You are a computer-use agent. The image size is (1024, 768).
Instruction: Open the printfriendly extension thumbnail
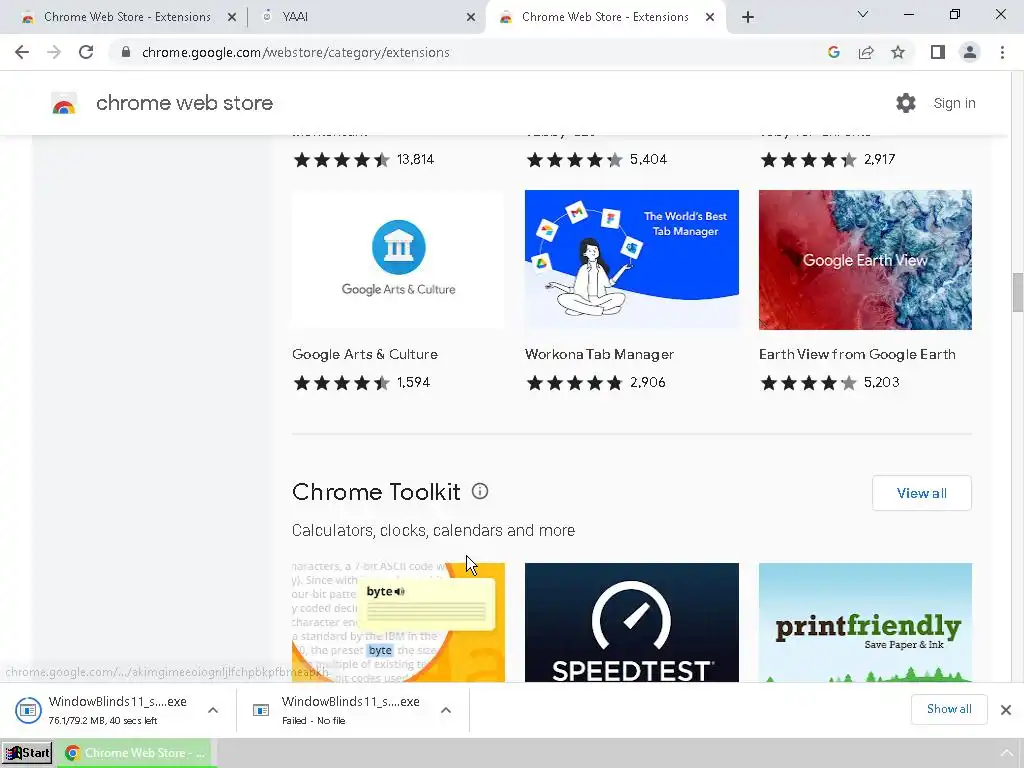point(865,622)
